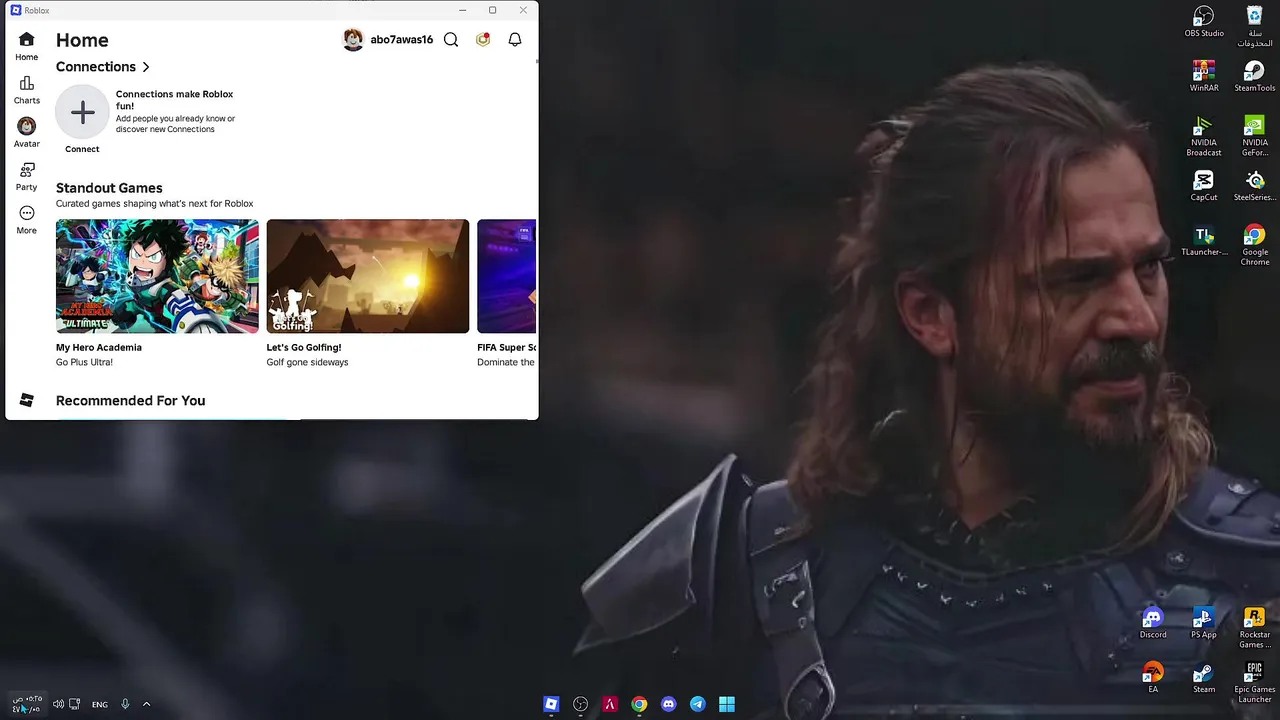Open the Connections heading
Image resolution: width=1280 pixels, height=720 pixels.
tap(96, 67)
